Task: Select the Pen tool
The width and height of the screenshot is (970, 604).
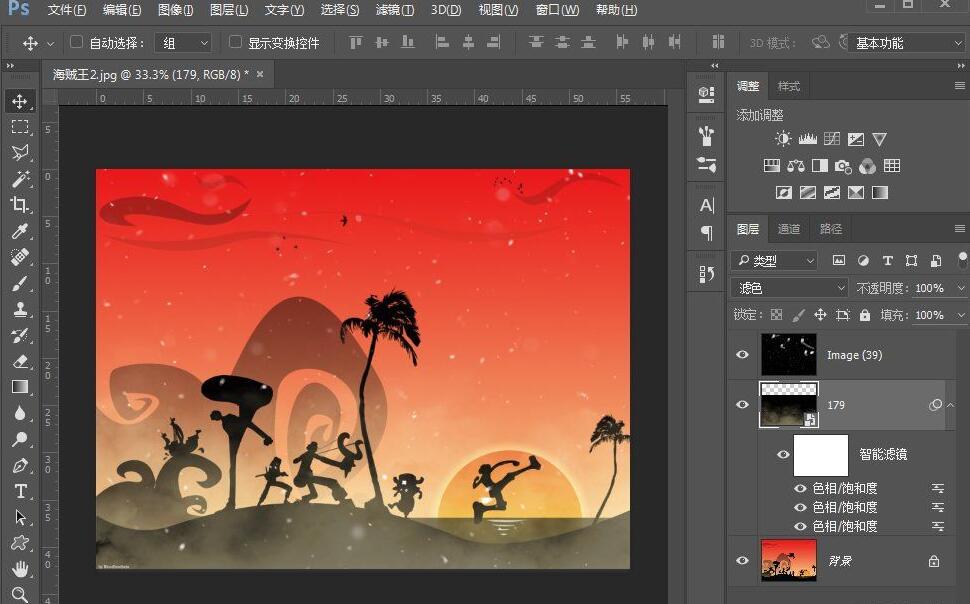Action: click(x=20, y=465)
